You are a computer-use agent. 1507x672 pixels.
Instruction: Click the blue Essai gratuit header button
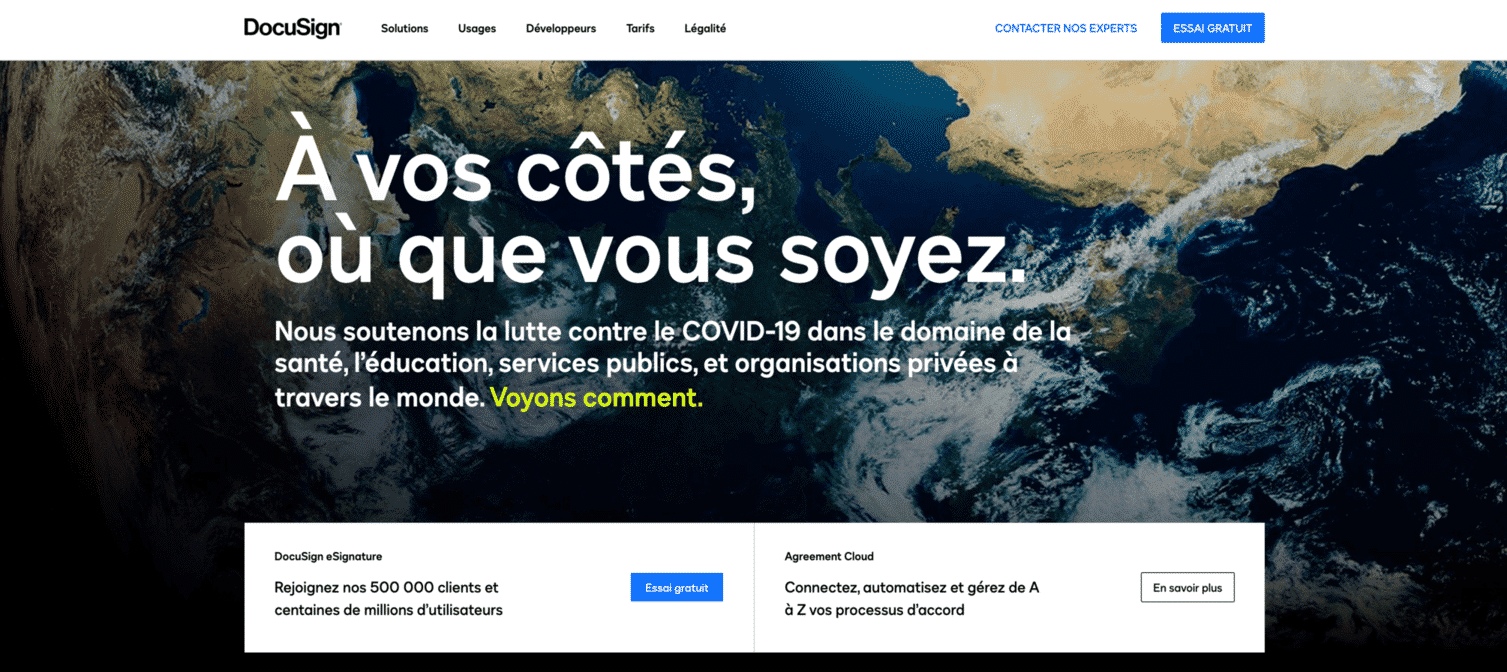[1212, 28]
